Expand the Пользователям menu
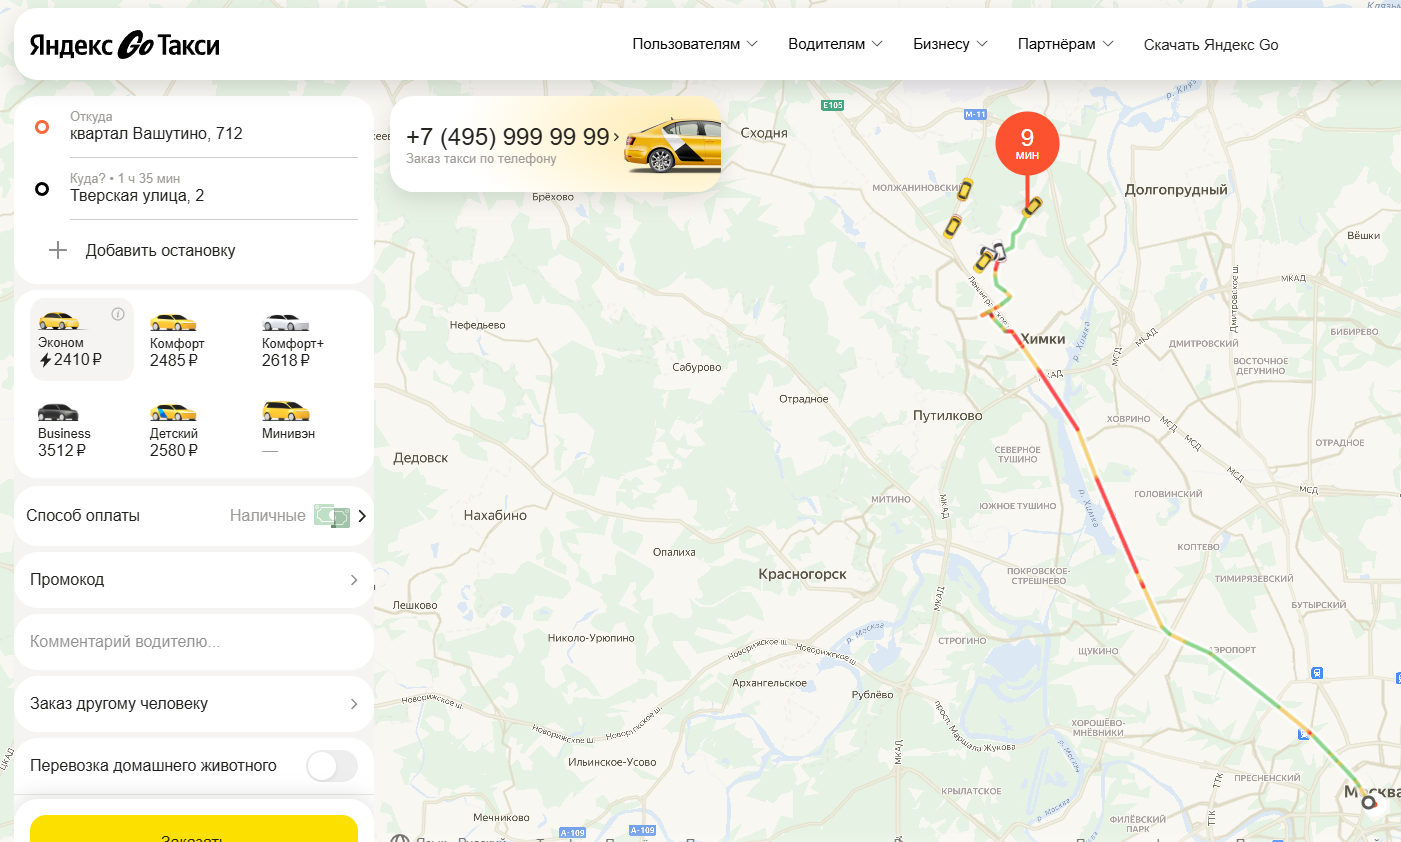 pyautogui.click(x=695, y=44)
